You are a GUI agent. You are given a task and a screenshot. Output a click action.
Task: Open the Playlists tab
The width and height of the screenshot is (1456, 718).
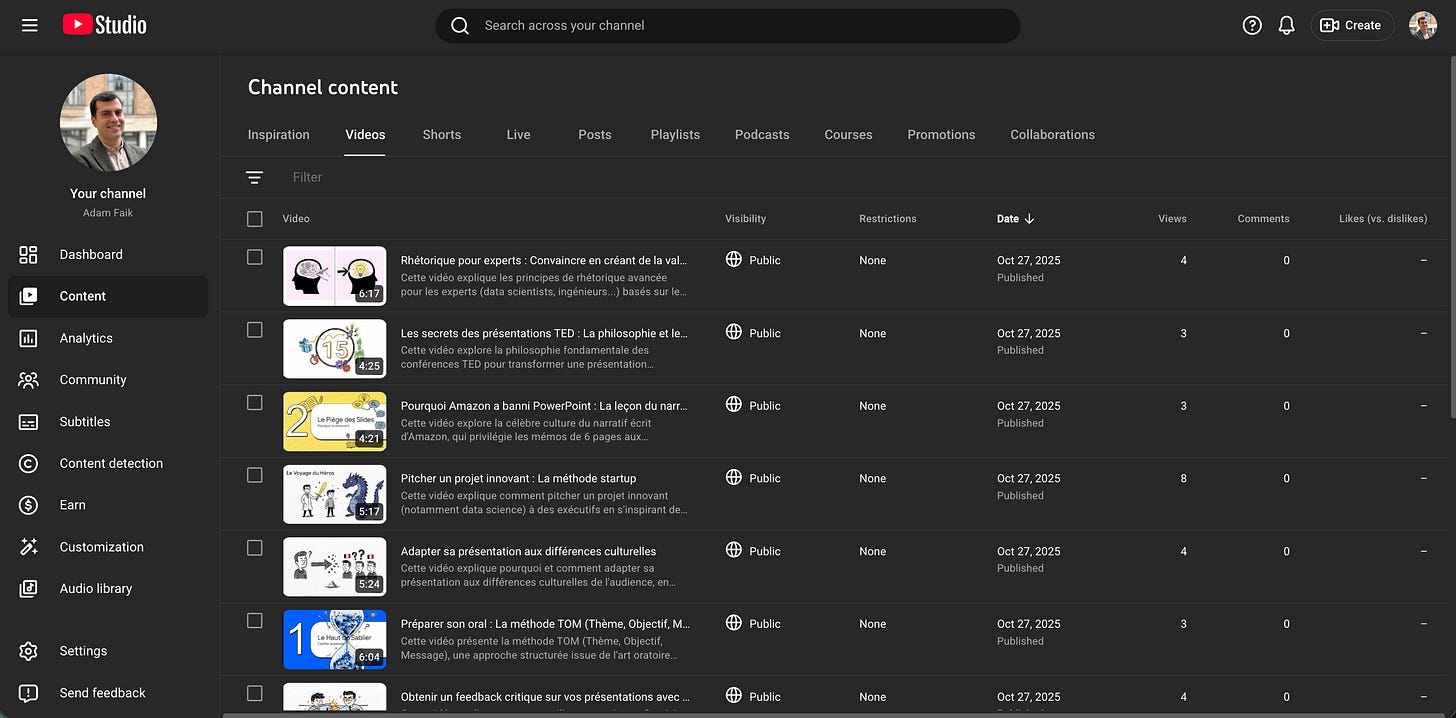(x=674, y=134)
